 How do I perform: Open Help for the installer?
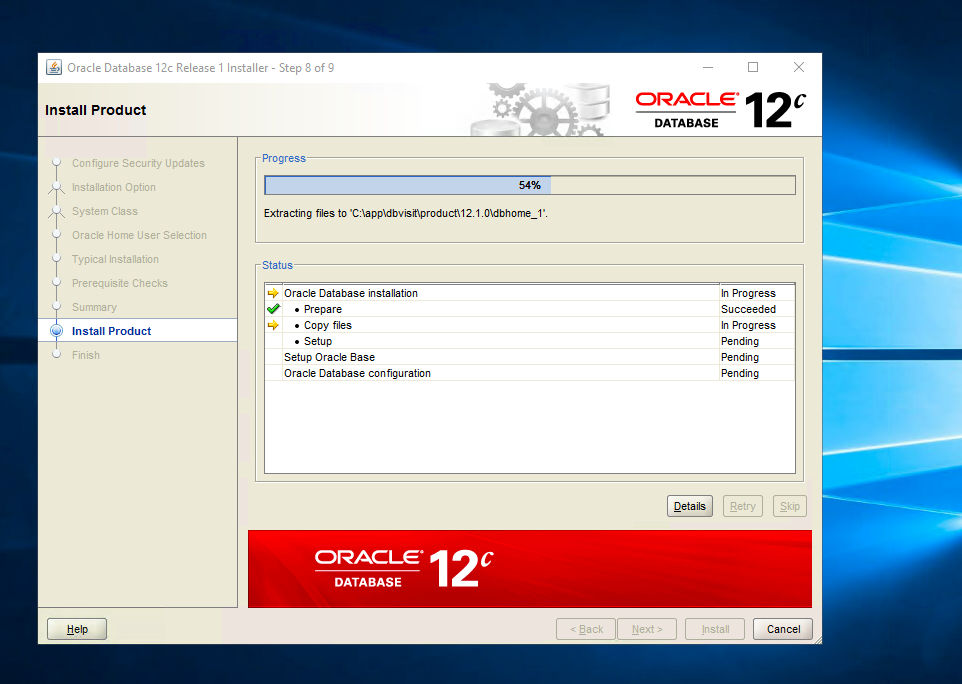[x=77, y=629]
